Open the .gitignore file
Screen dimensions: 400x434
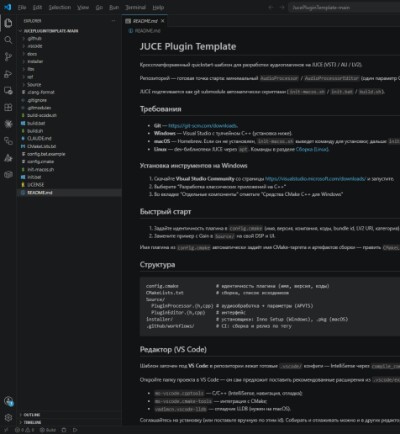coord(69,100)
